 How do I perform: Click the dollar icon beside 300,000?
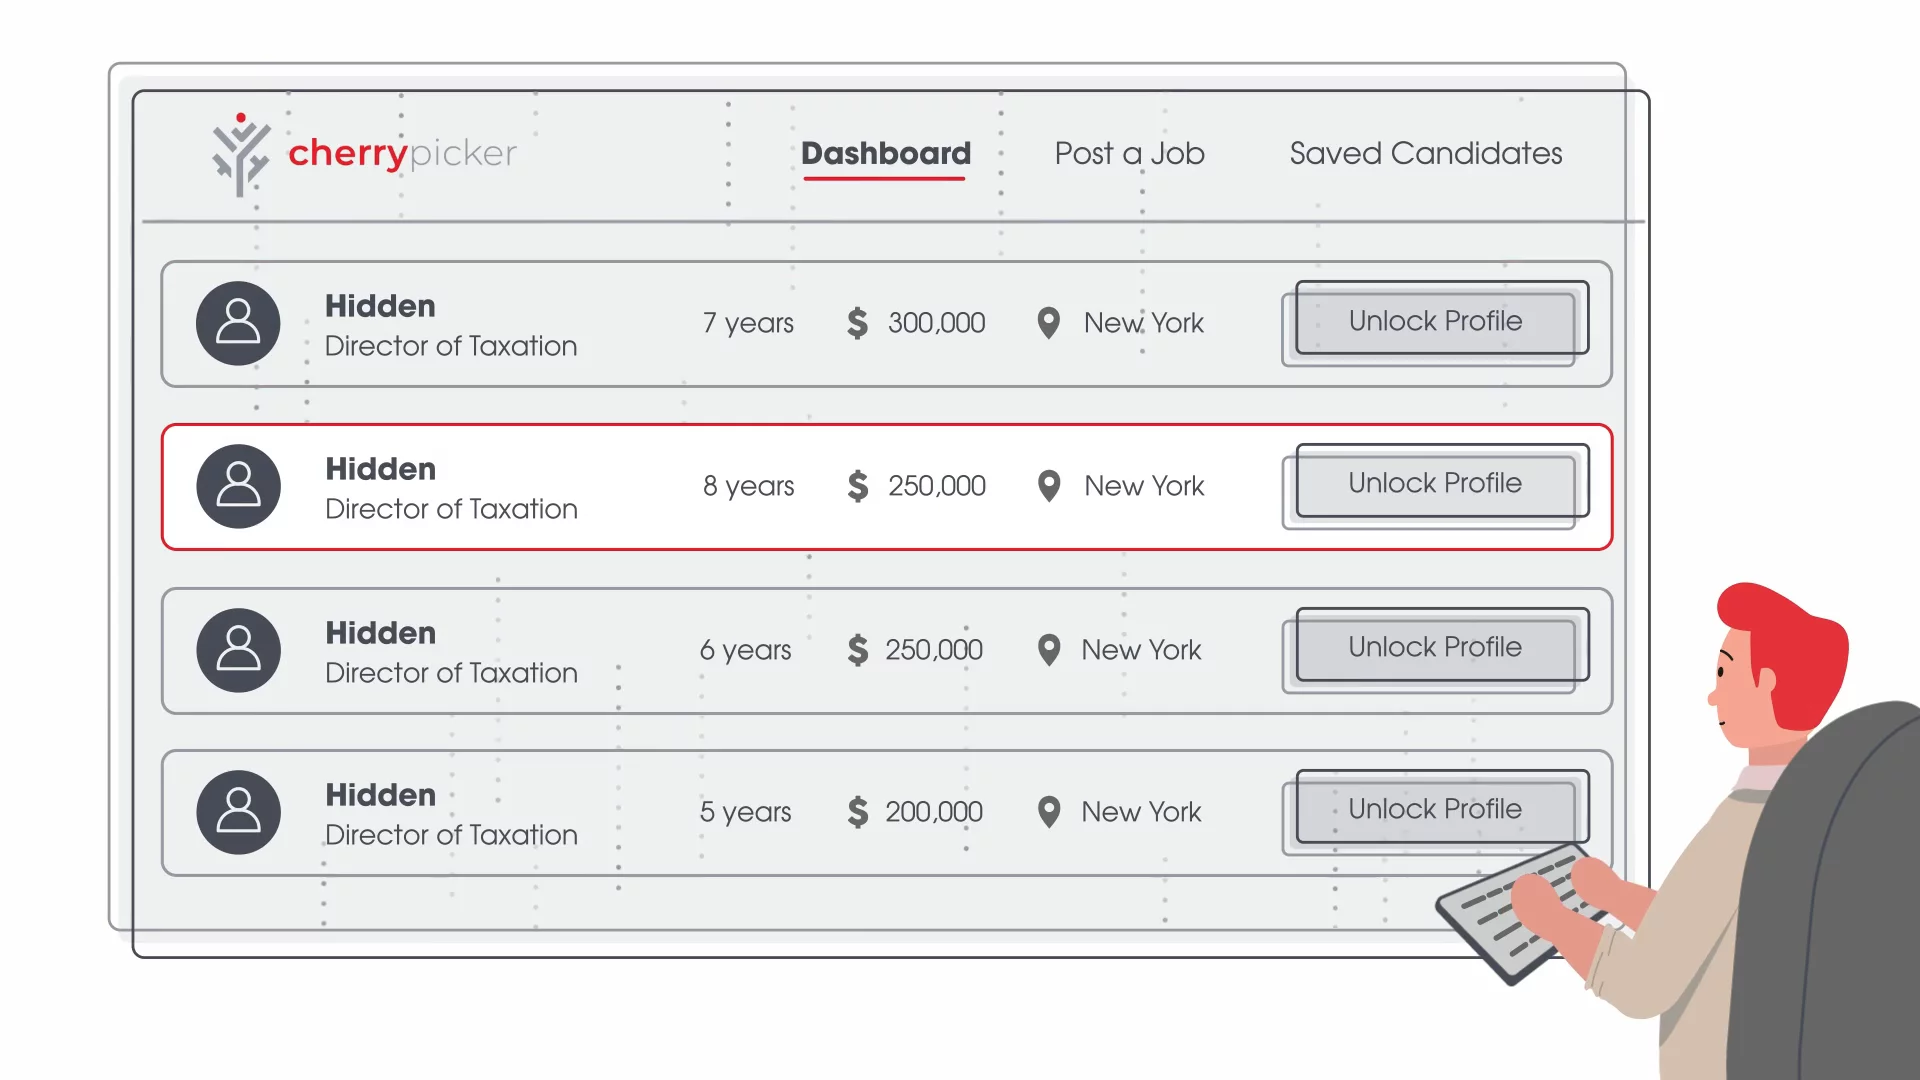(857, 323)
